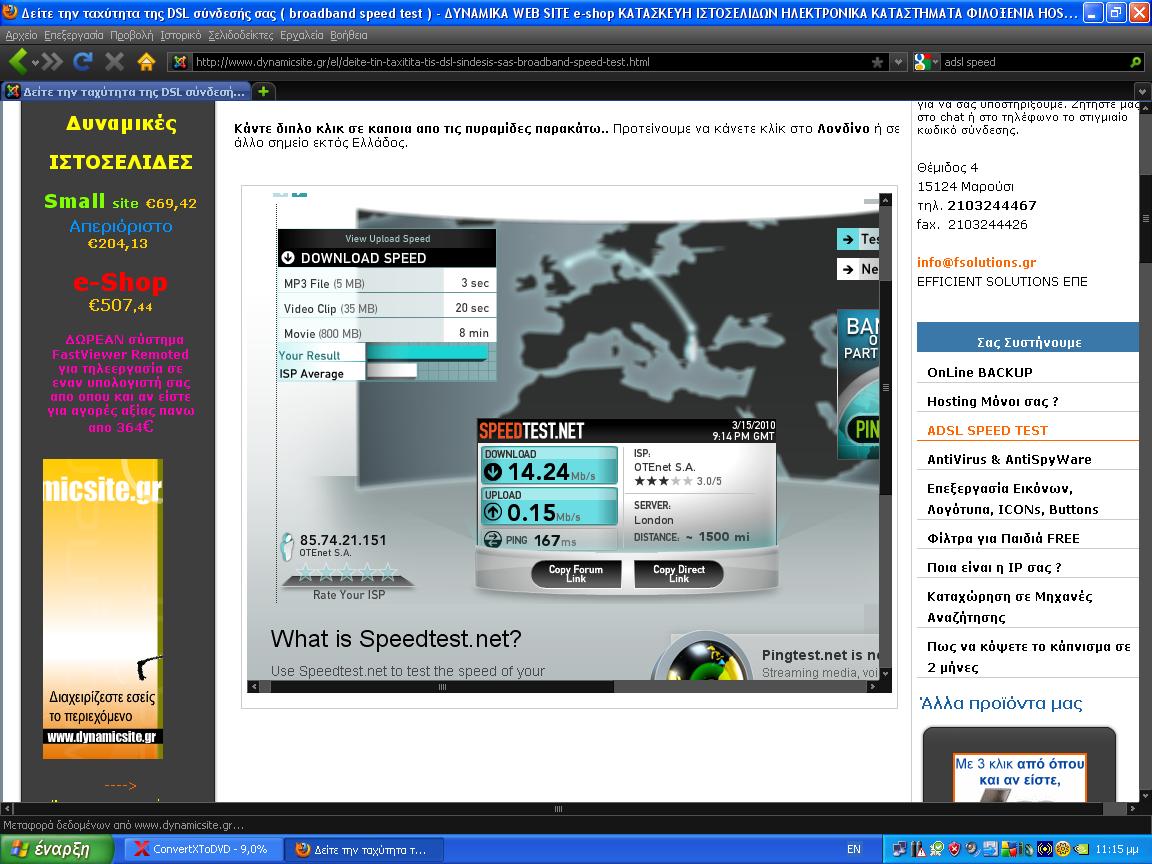Open the Ιστορικό menu
Screen dimensions: 1152x864
tap(181, 35)
